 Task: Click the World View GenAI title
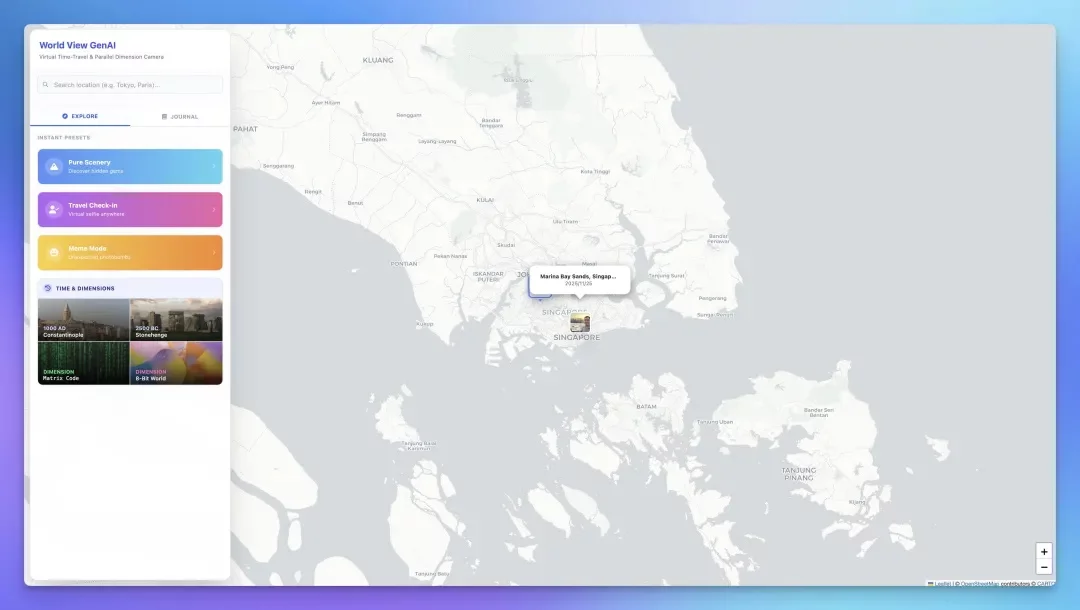(x=77, y=45)
